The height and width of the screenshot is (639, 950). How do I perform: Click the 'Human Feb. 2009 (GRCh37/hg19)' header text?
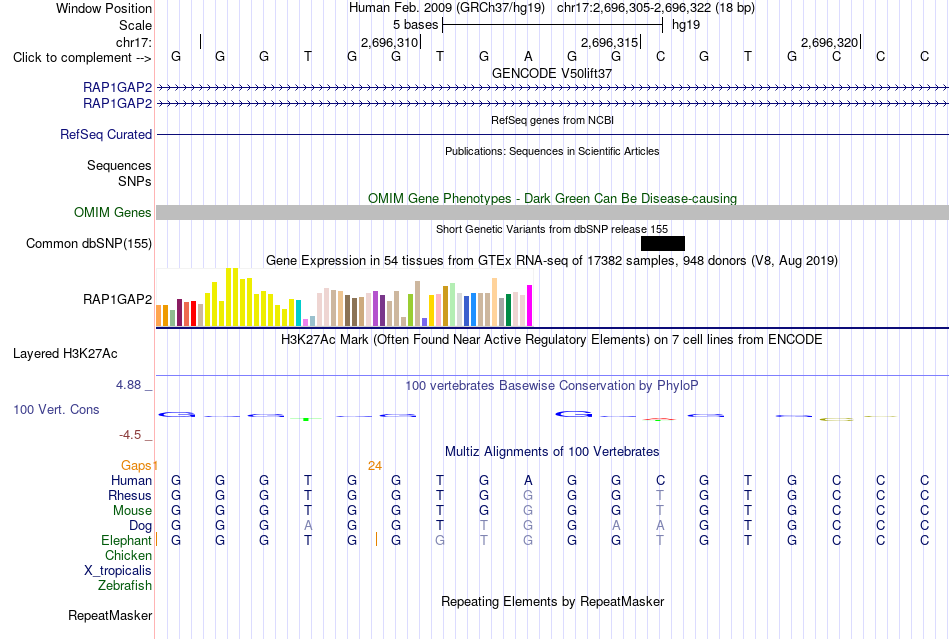coord(447,8)
